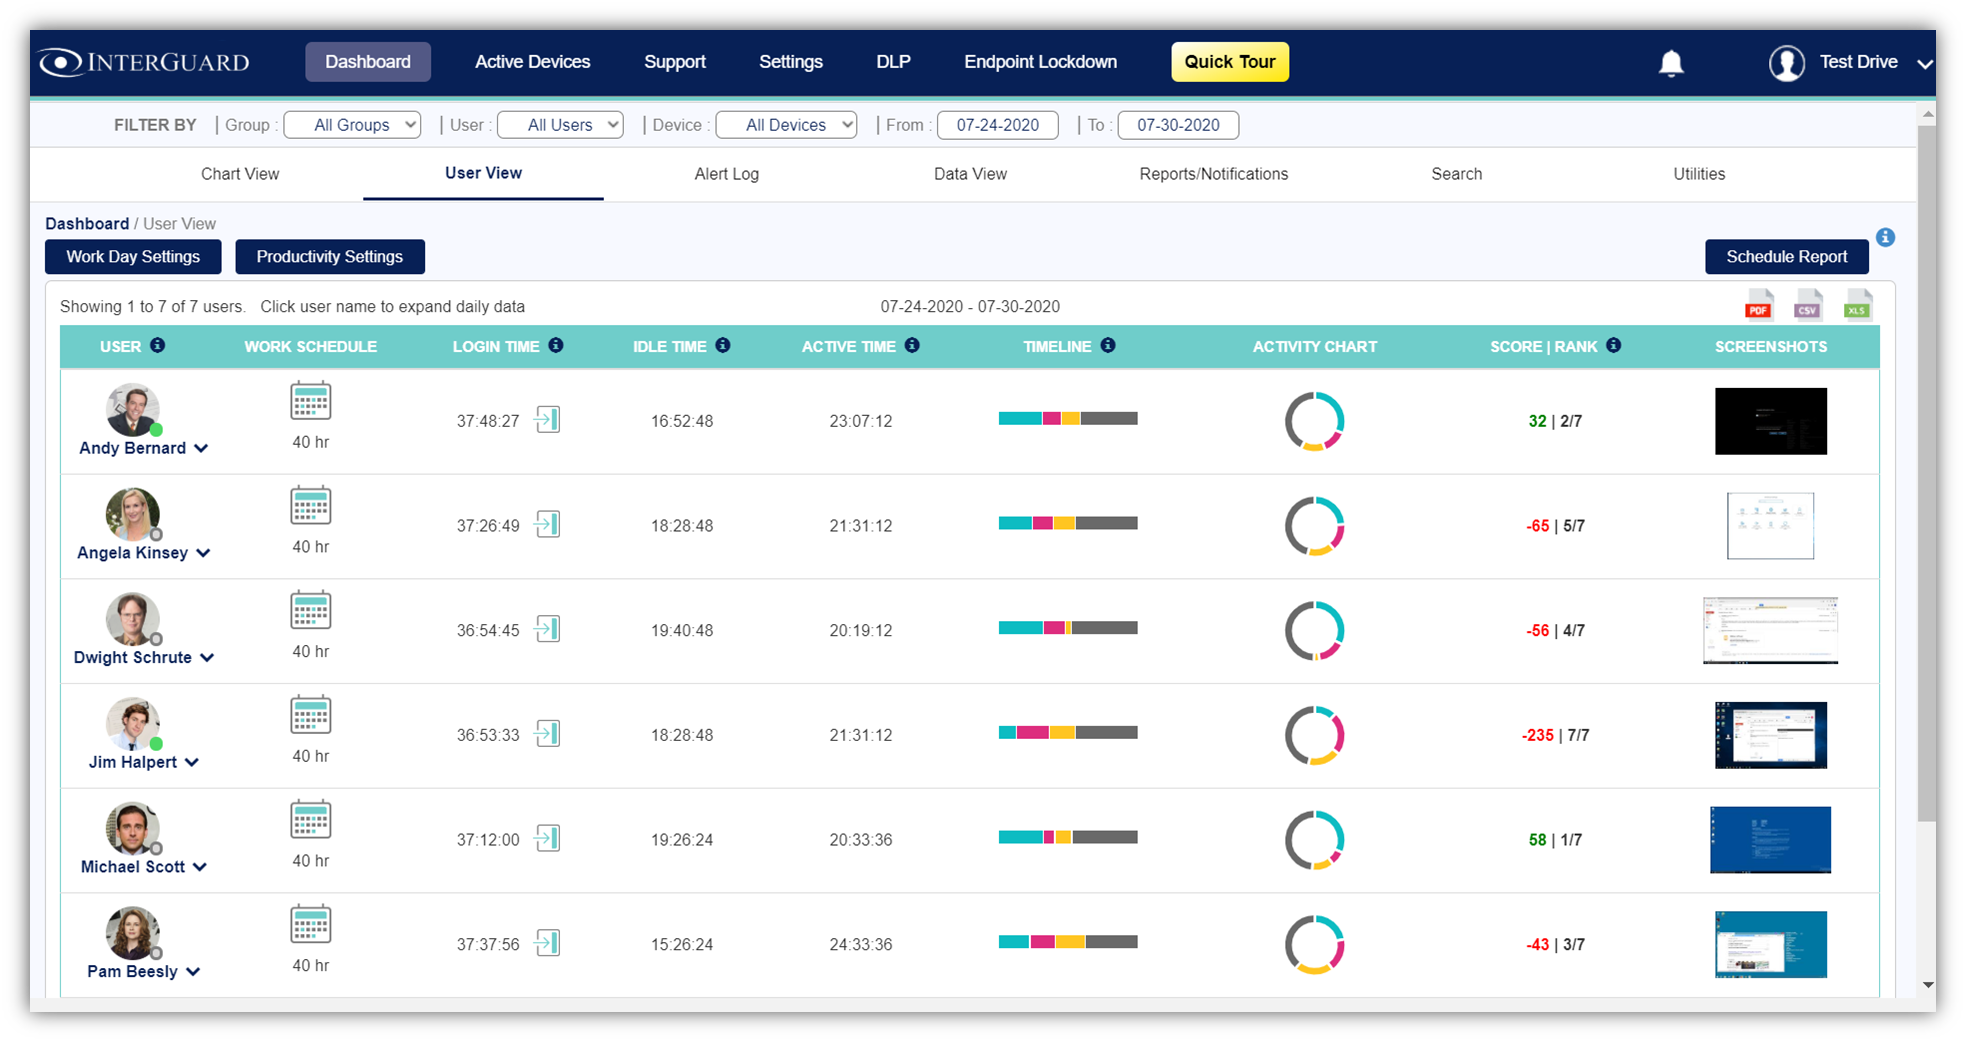Open the Alert Log tab

(727, 174)
